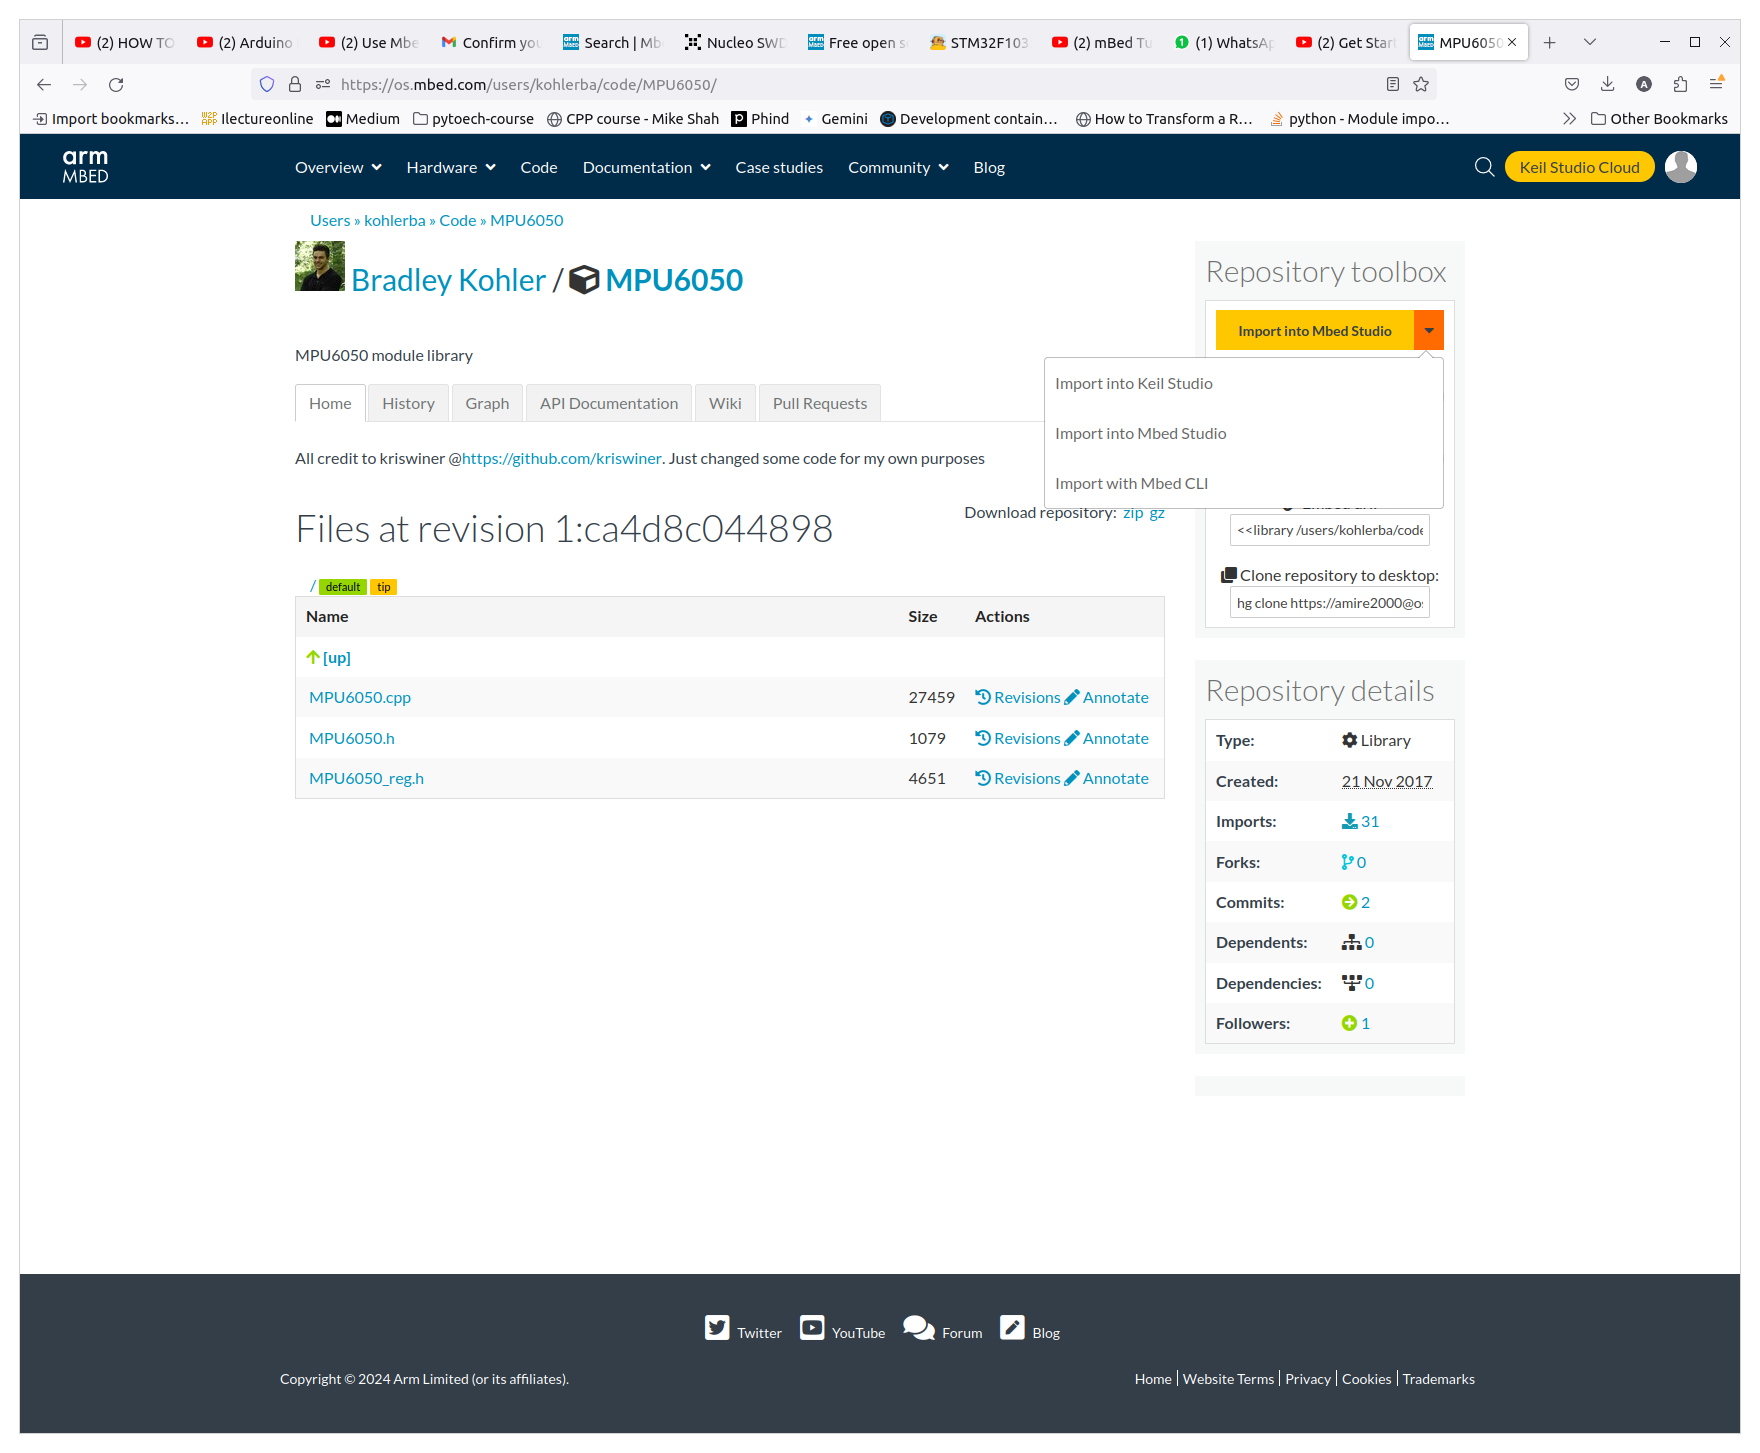Viewport: 1760px width, 1453px height.
Task: Toggle reader view icon in address bar
Action: click(1393, 85)
